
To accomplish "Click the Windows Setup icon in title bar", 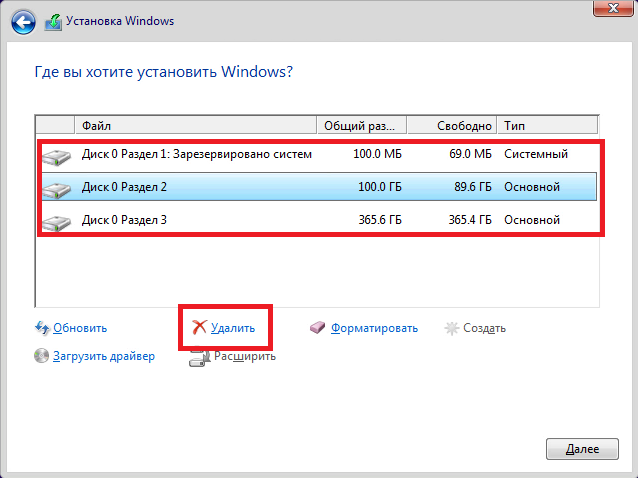I will pos(53,22).
